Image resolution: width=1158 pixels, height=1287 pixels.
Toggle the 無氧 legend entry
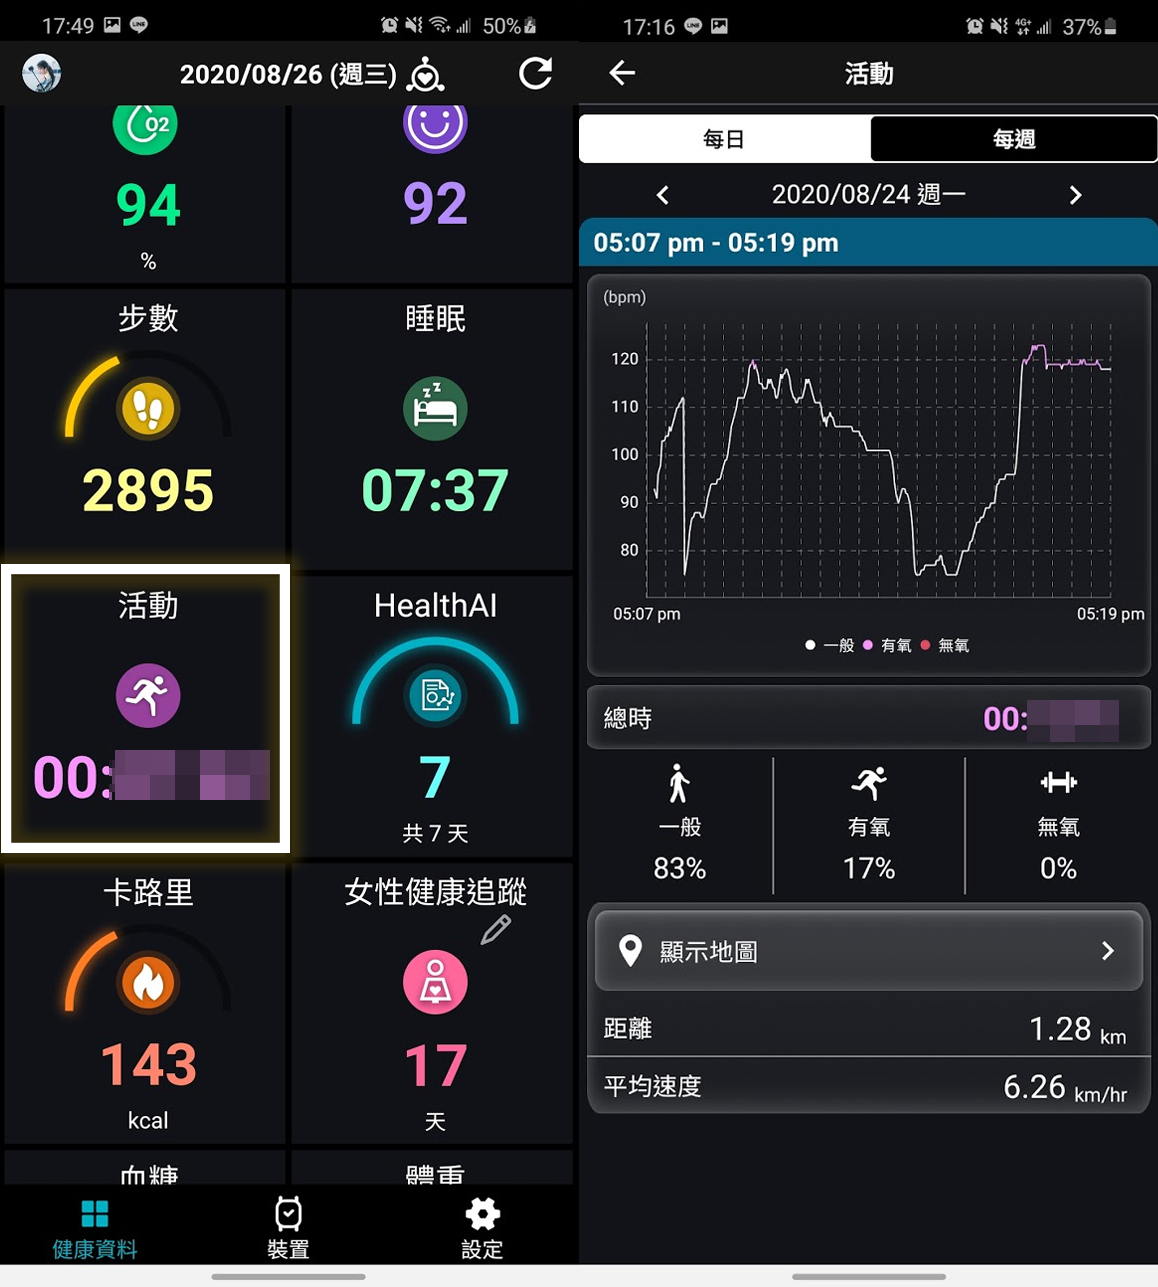pyautogui.click(x=945, y=646)
